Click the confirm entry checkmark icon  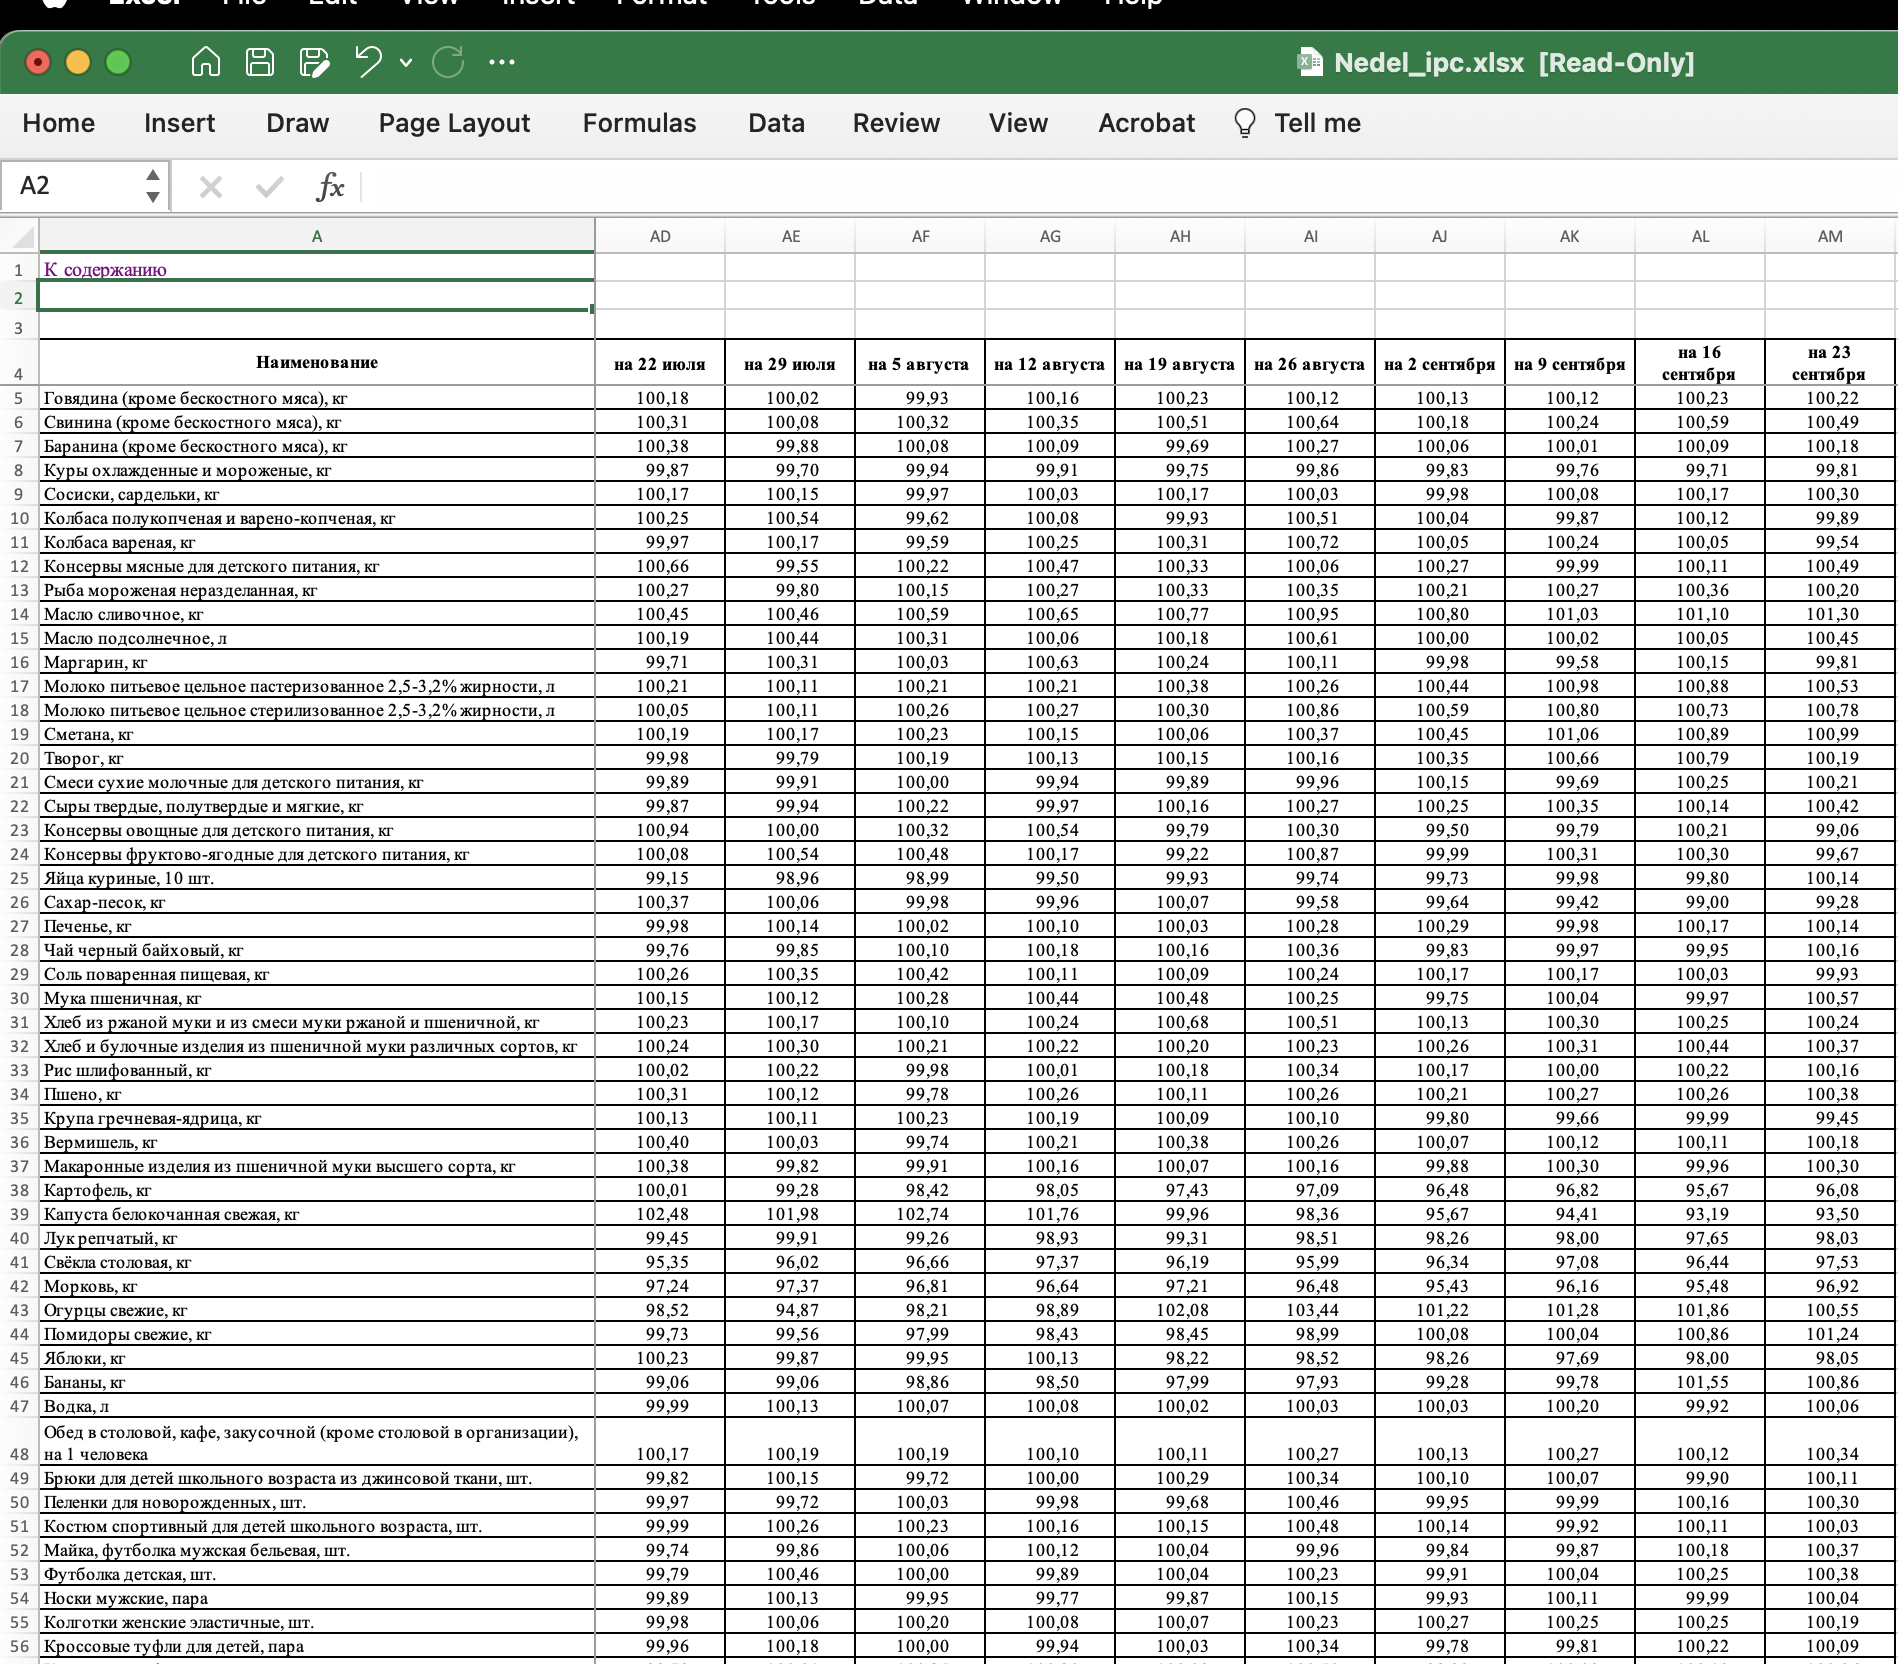click(x=269, y=186)
